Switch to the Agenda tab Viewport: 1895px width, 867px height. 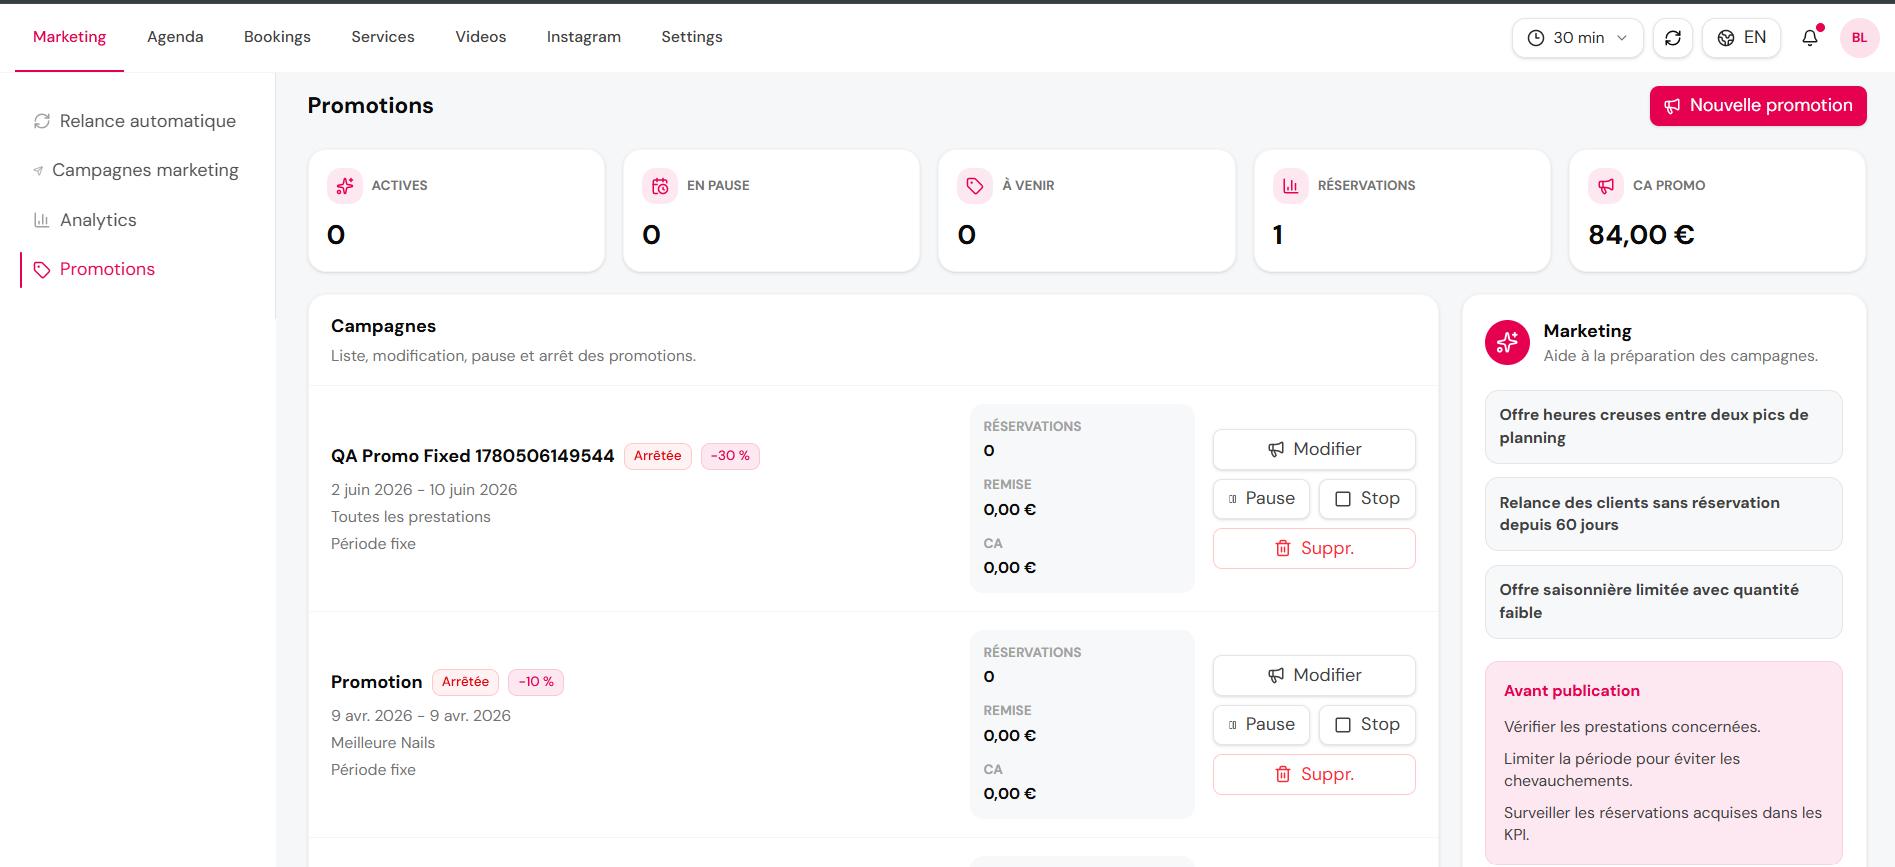click(x=175, y=37)
